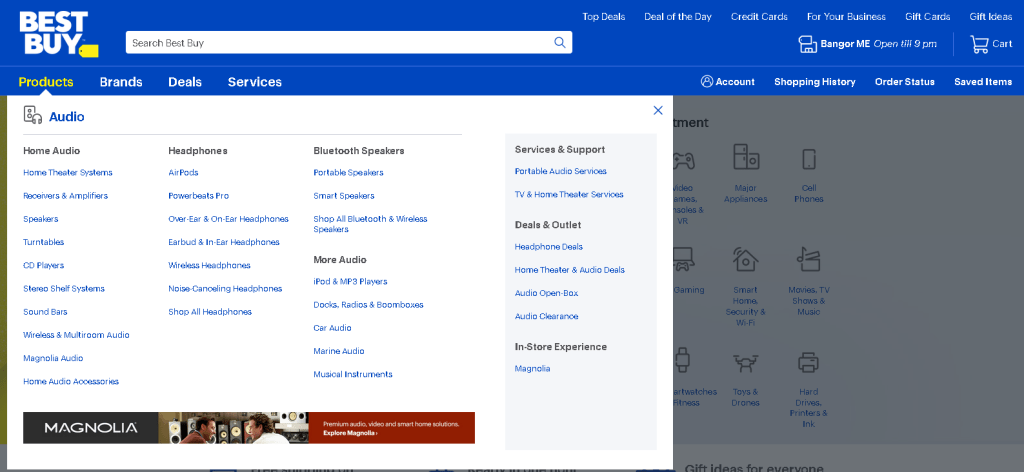1024x472 pixels.
Task: Open Account via the person icon
Action: (x=707, y=82)
